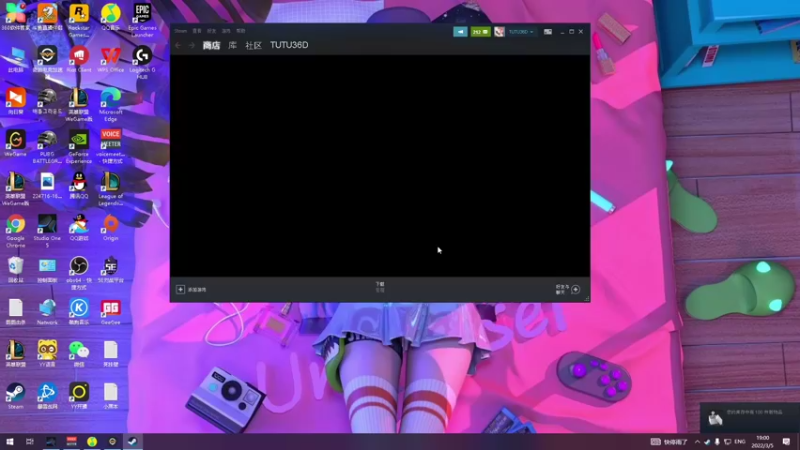Open QQ音乐 desktop icon
The image size is (800, 450).
point(111,17)
